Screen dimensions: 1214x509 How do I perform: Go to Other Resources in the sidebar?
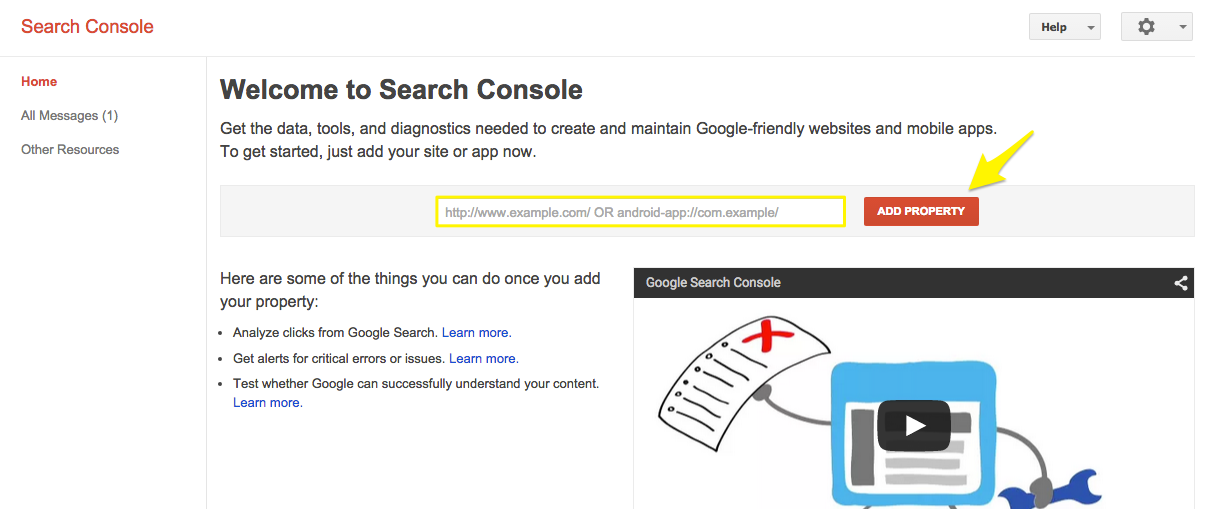70,150
